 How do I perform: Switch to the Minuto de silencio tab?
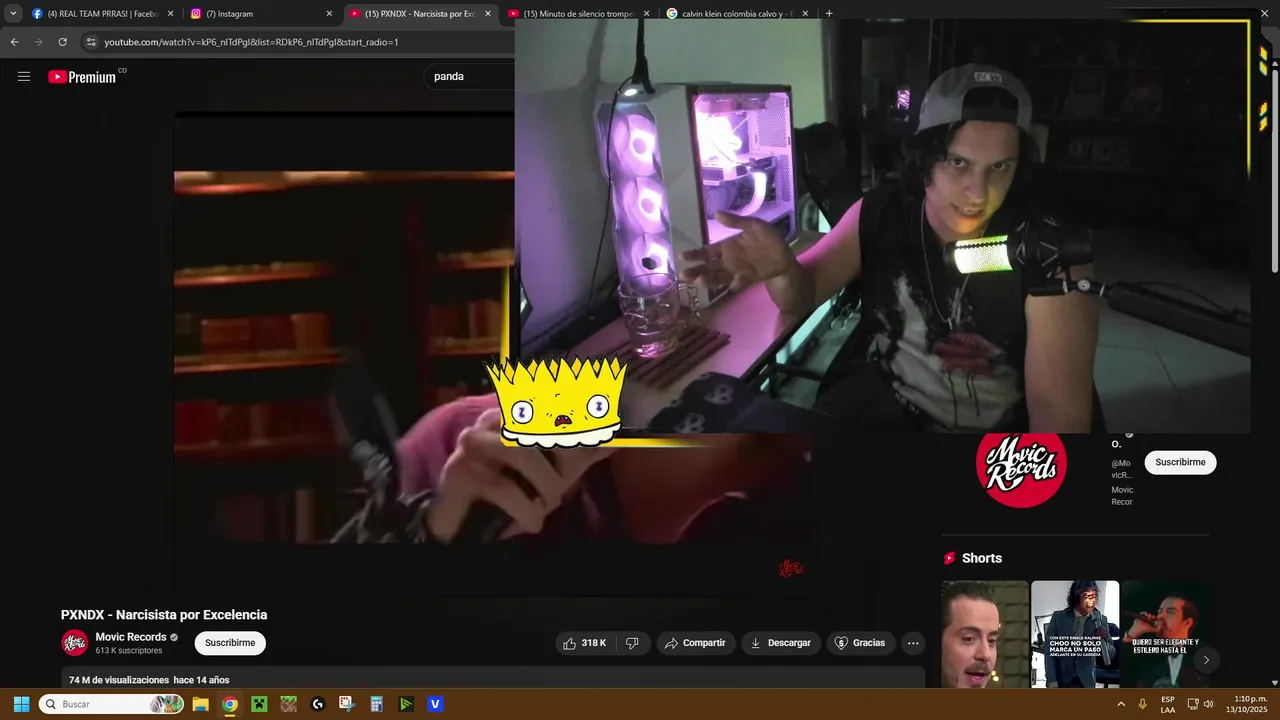579,14
